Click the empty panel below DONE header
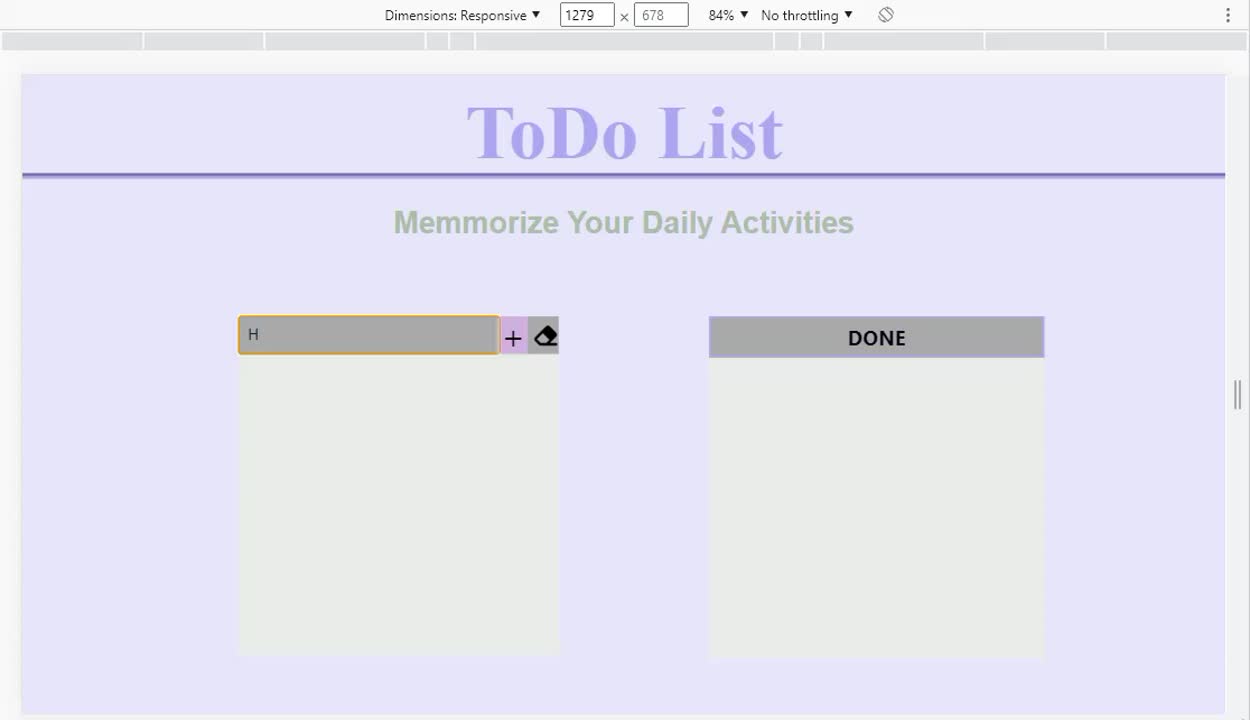Viewport: 1250px width, 720px height. pos(876,508)
